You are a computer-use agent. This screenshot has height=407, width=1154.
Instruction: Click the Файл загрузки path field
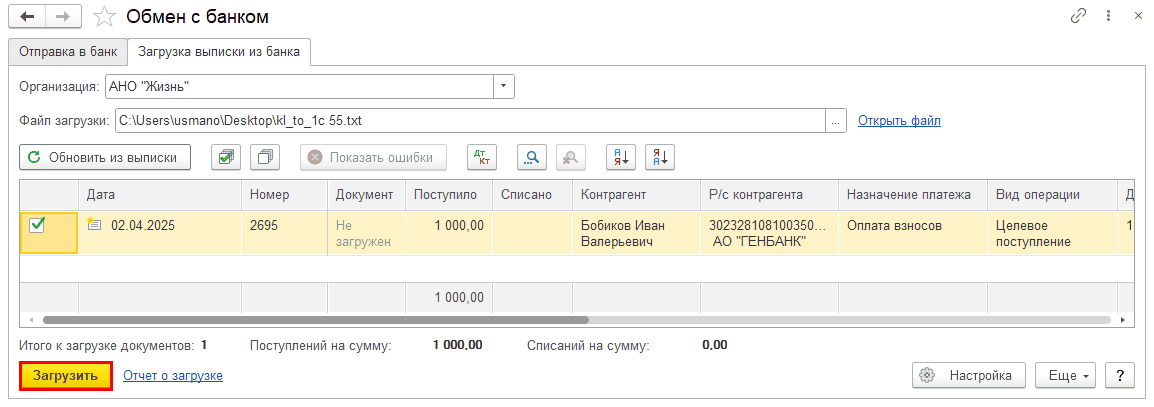coord(468,121)
